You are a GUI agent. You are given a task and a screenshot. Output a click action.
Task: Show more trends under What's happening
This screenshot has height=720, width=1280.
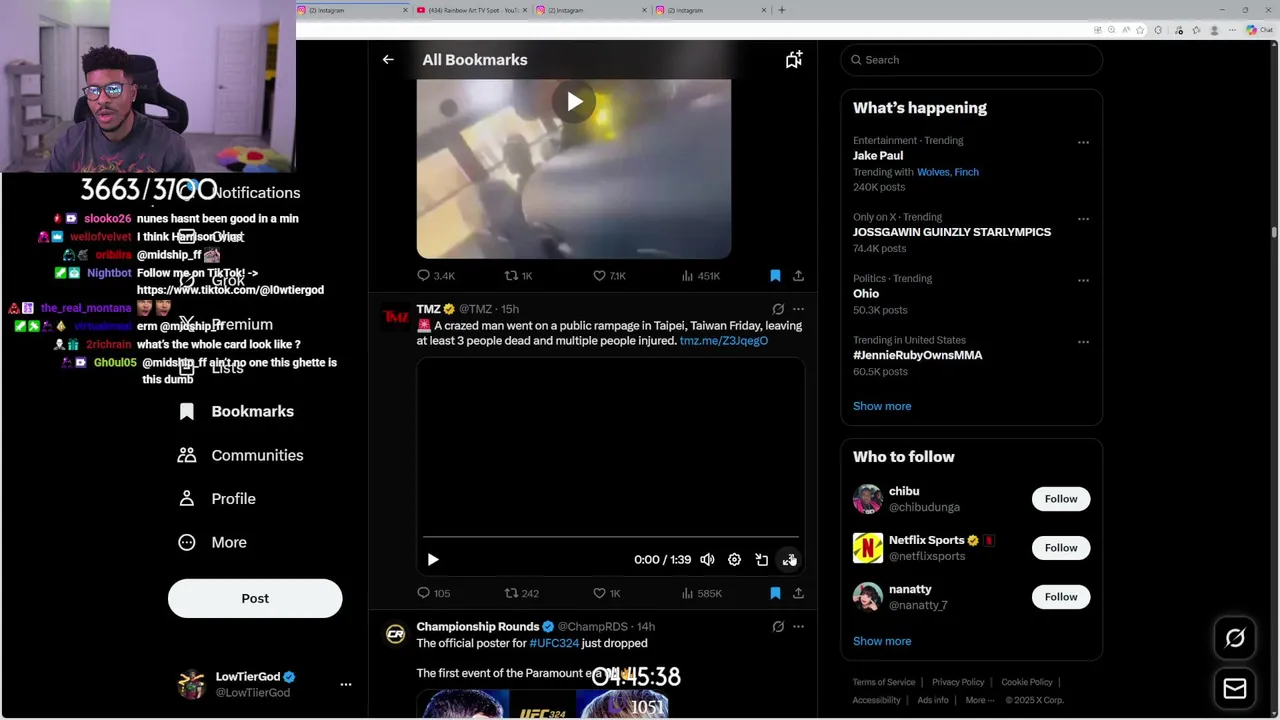882,406
